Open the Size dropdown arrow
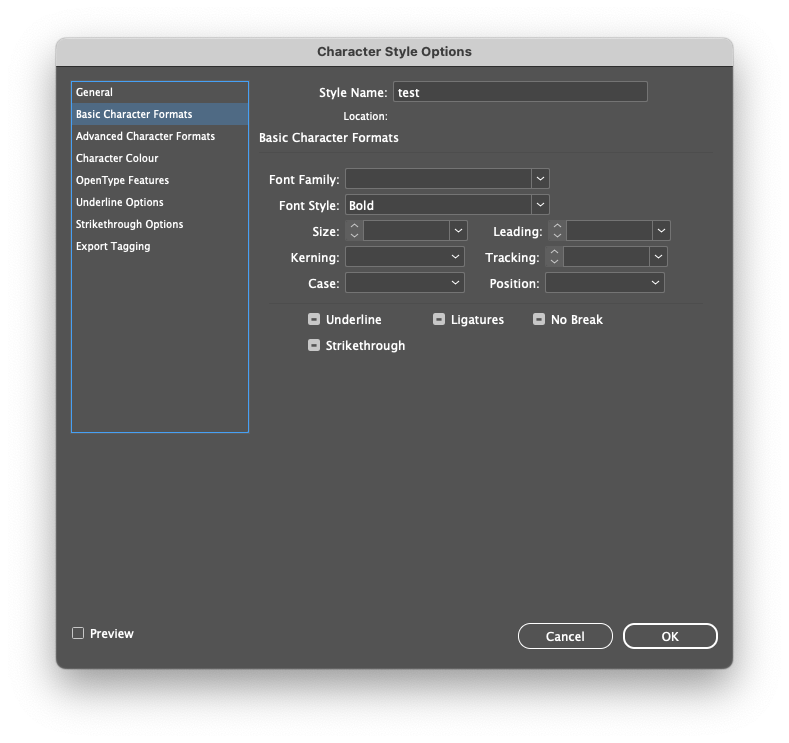 [458, 231]
